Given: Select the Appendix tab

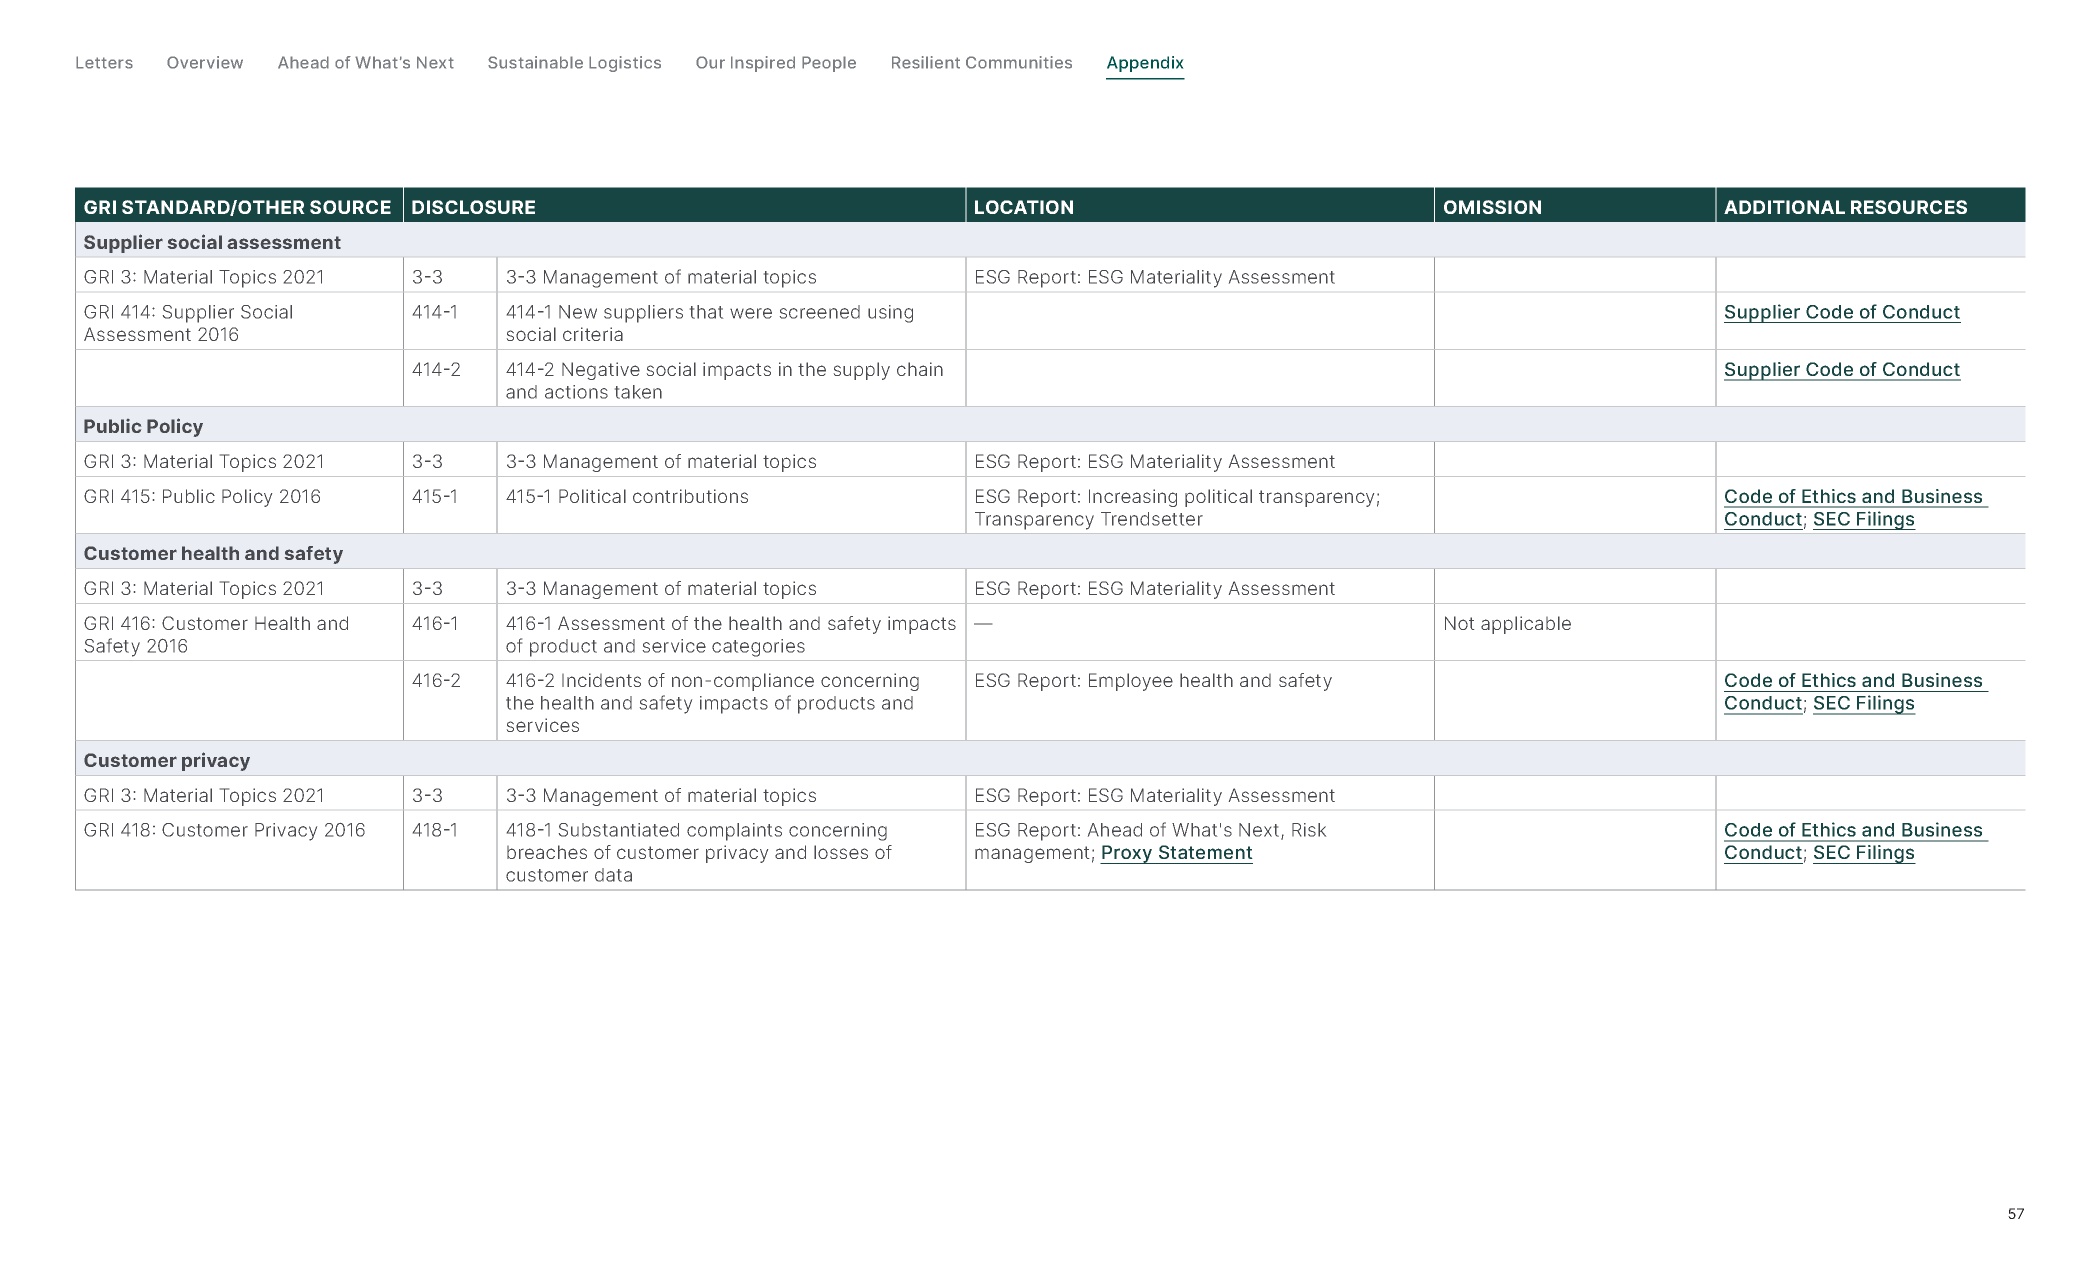Looking at the screenshot, I should (1145, 63).
